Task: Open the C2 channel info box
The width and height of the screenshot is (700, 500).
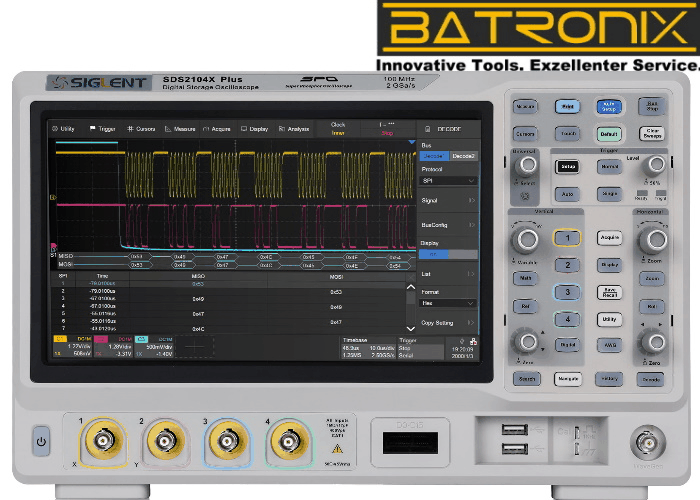Action: tap(113, 346)
